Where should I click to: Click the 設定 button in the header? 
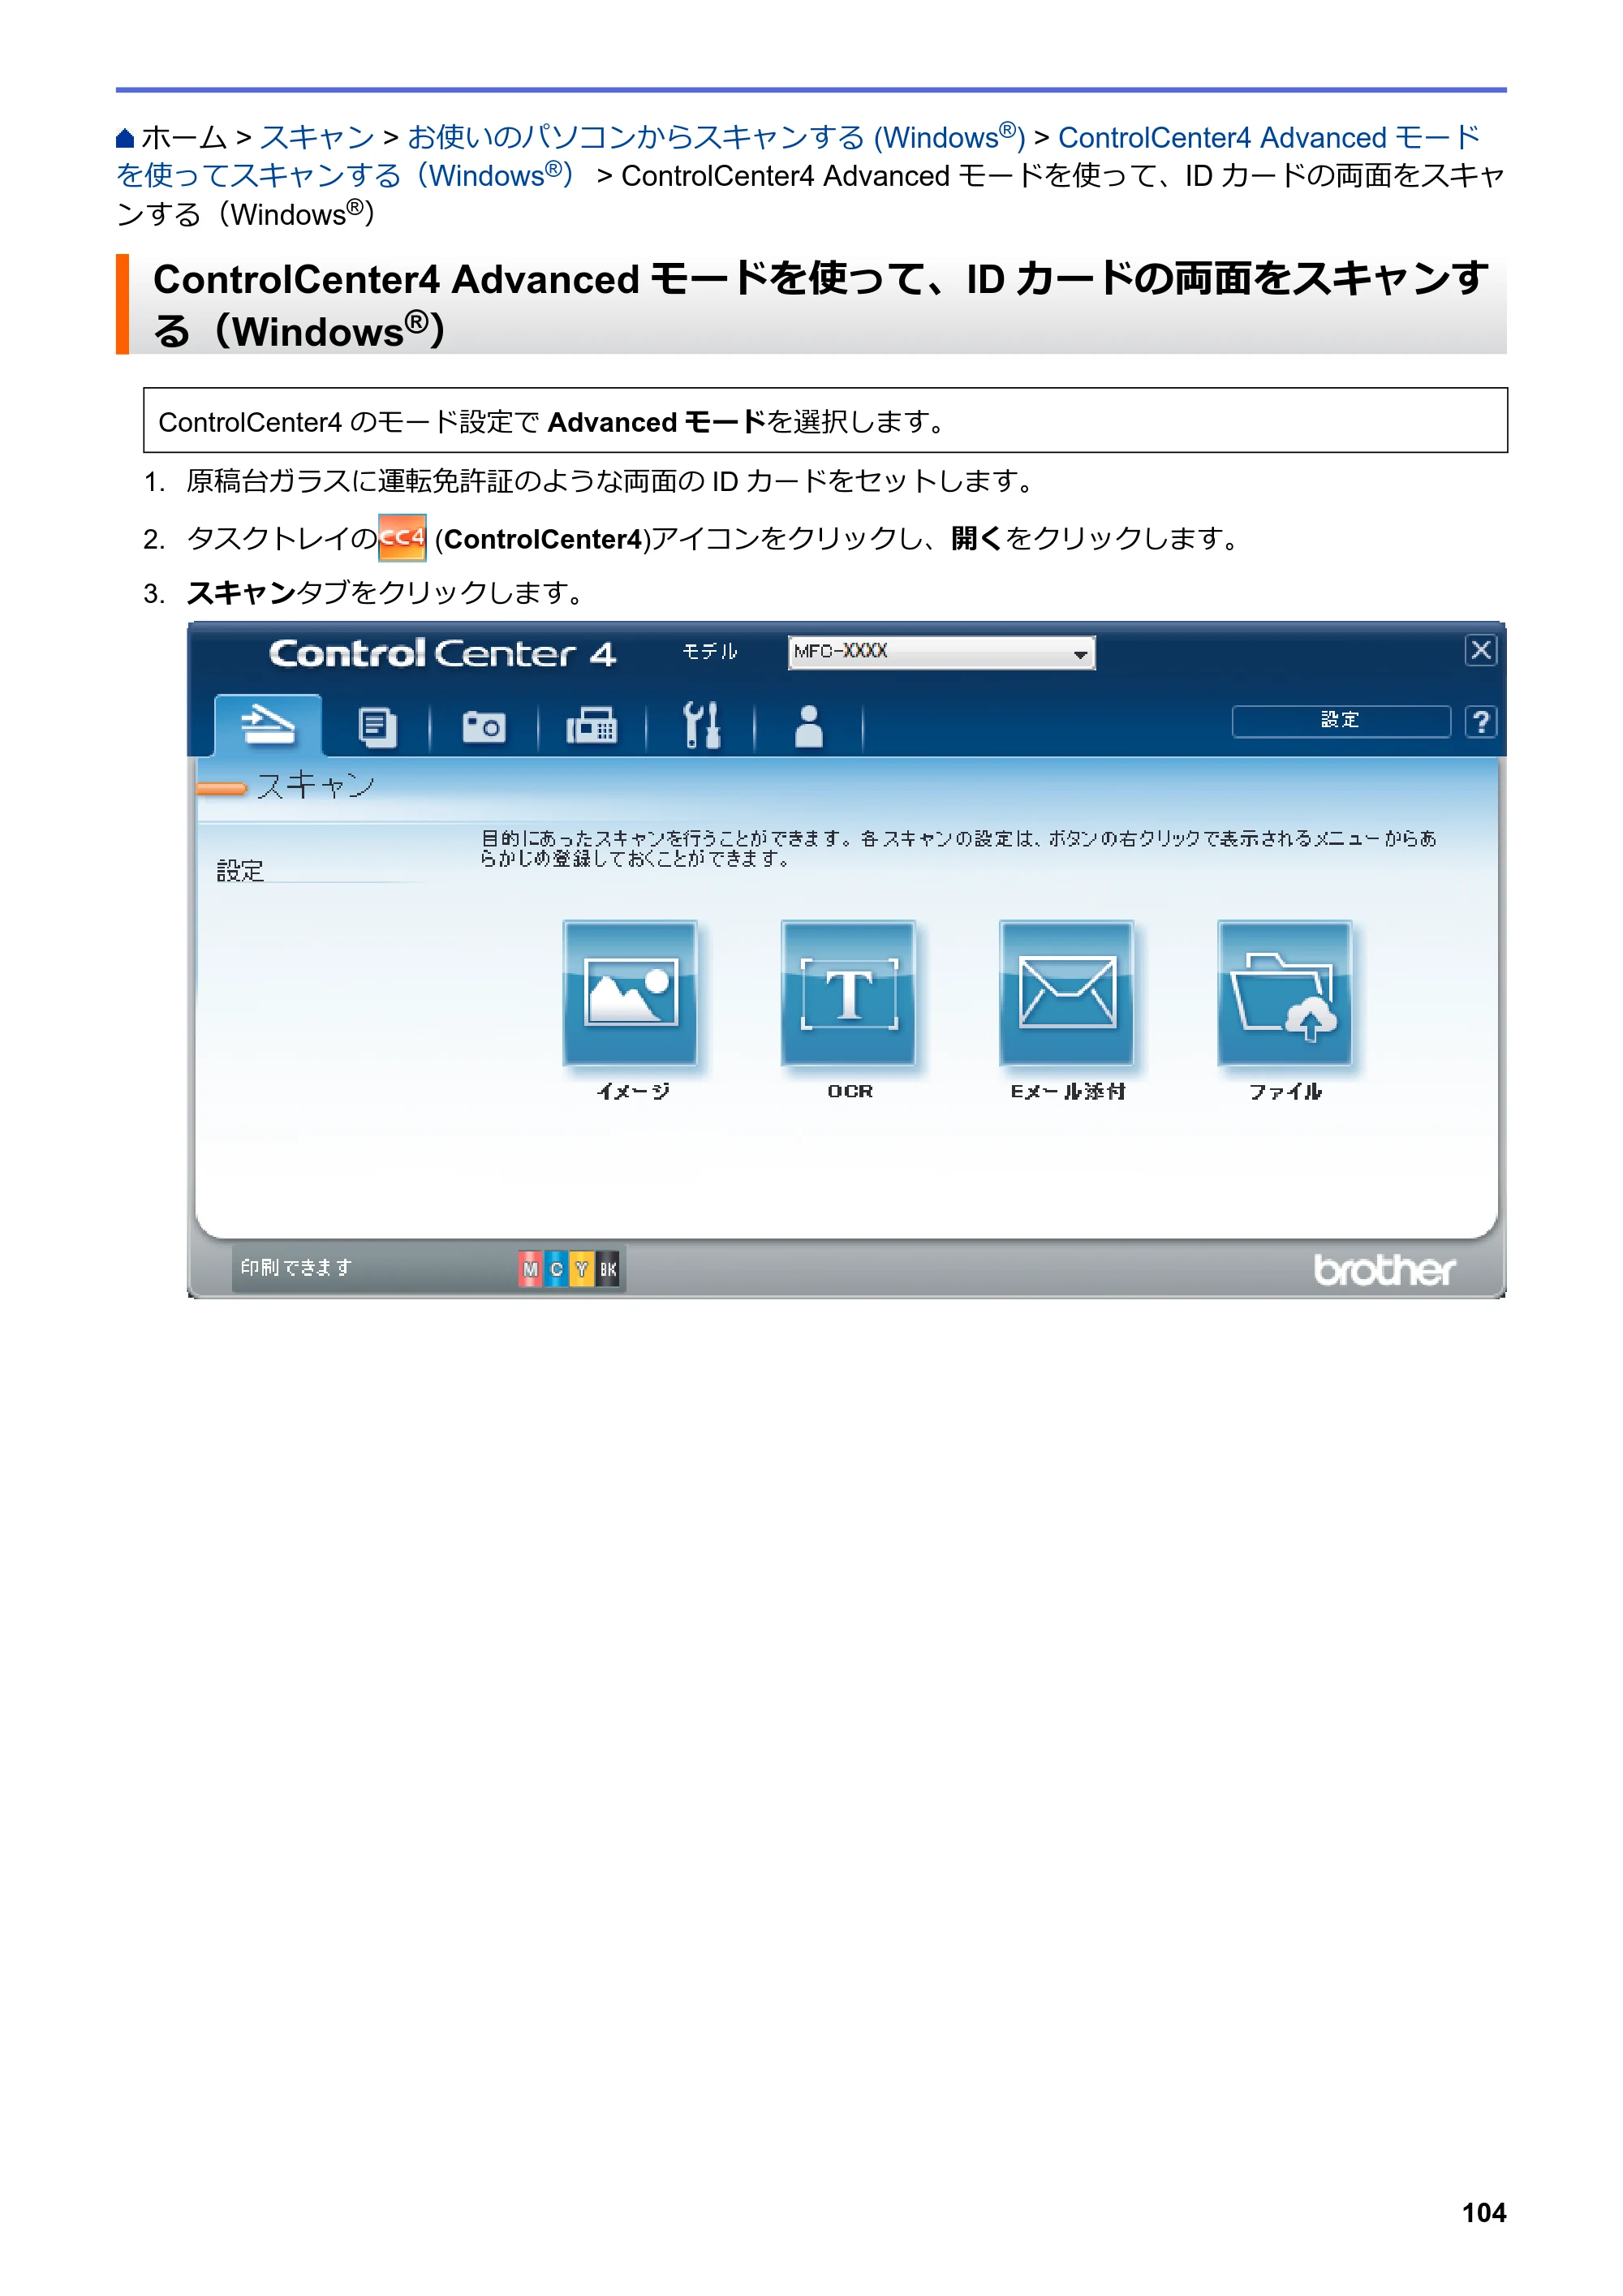point(1341,721)
